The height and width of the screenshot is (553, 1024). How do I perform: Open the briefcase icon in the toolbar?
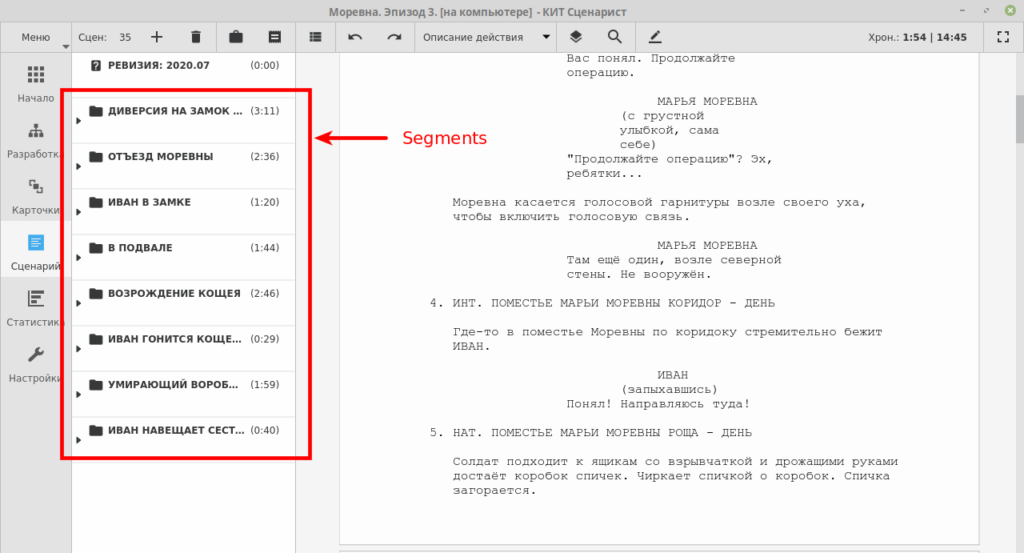pyautogui.click(x=236, y=37)
